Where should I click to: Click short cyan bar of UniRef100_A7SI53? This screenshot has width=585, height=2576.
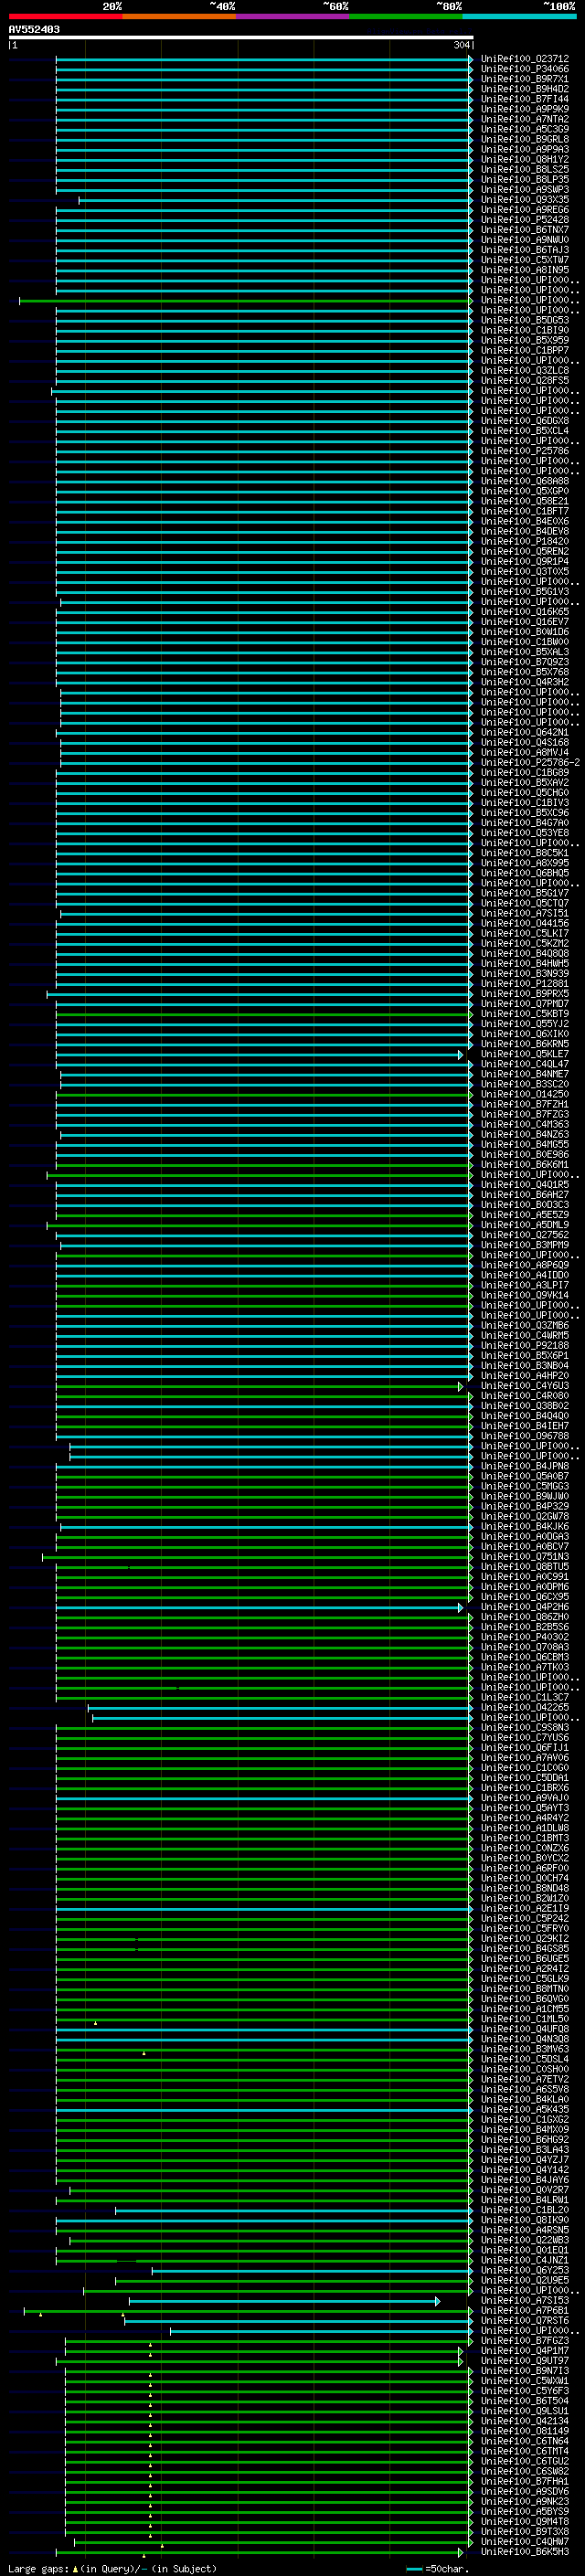click(284, 2301)
